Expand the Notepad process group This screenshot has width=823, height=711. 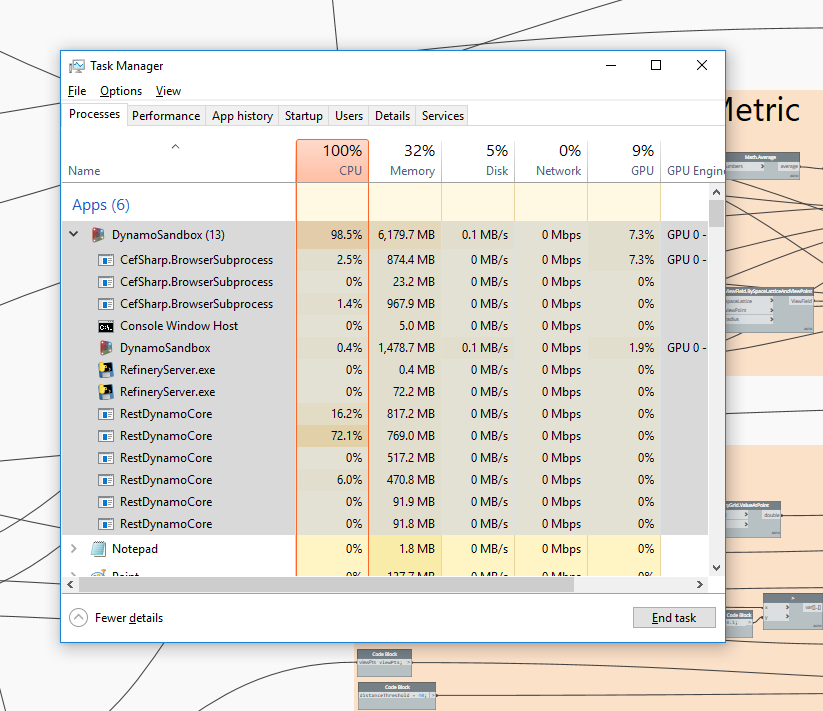[73, 549]
